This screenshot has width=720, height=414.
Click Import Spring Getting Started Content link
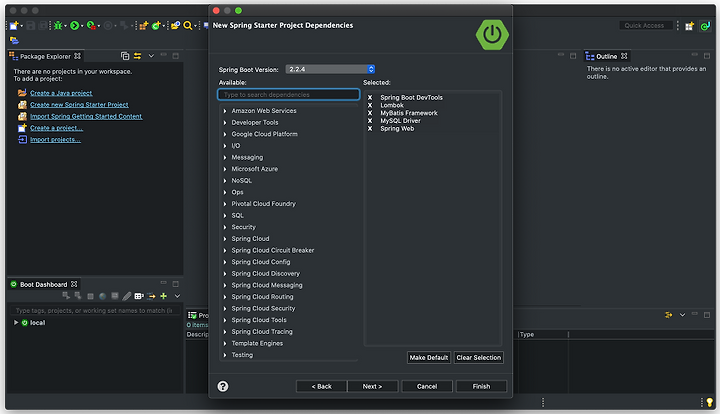pyautogui.click(x=86, y=117)
